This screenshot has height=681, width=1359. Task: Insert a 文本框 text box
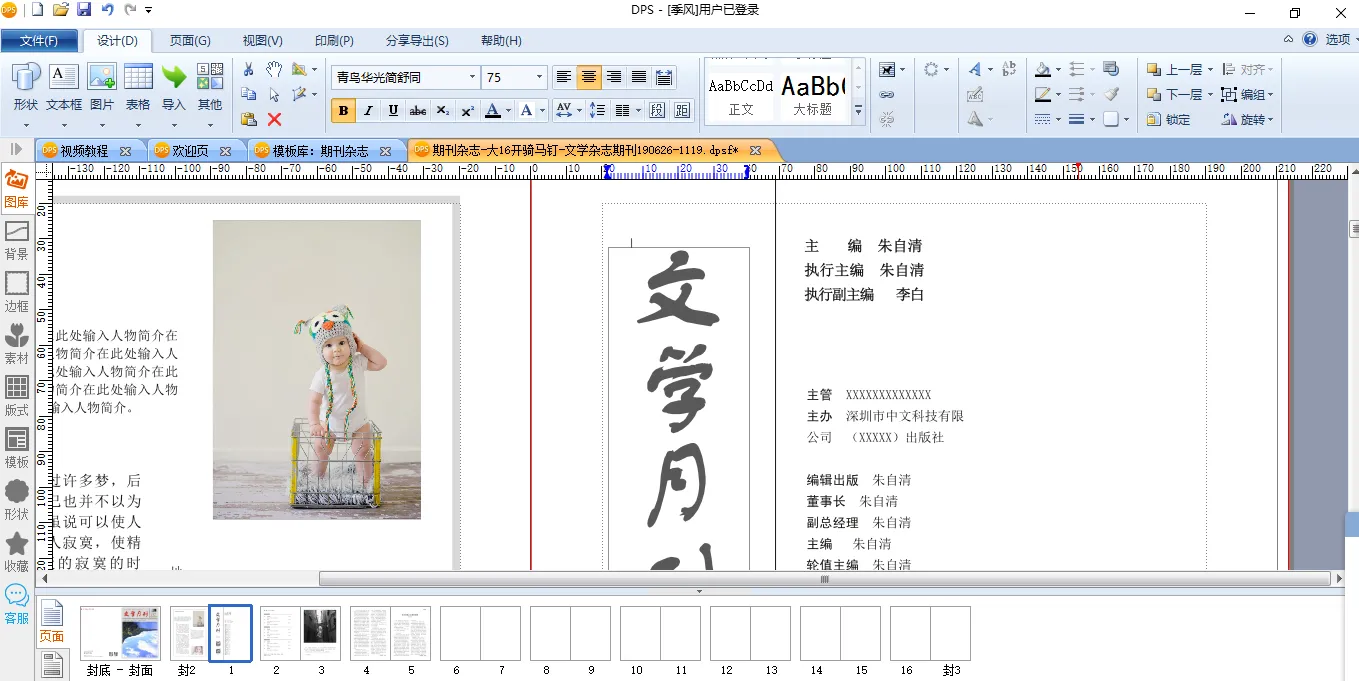click(x=63, y=87)
